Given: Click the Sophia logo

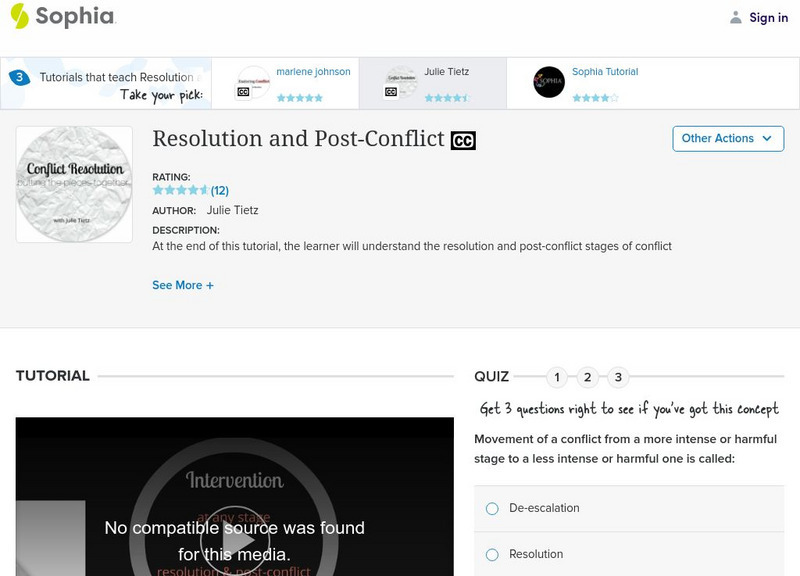Looking at the screenshot, I should click(x=63, y=16).
